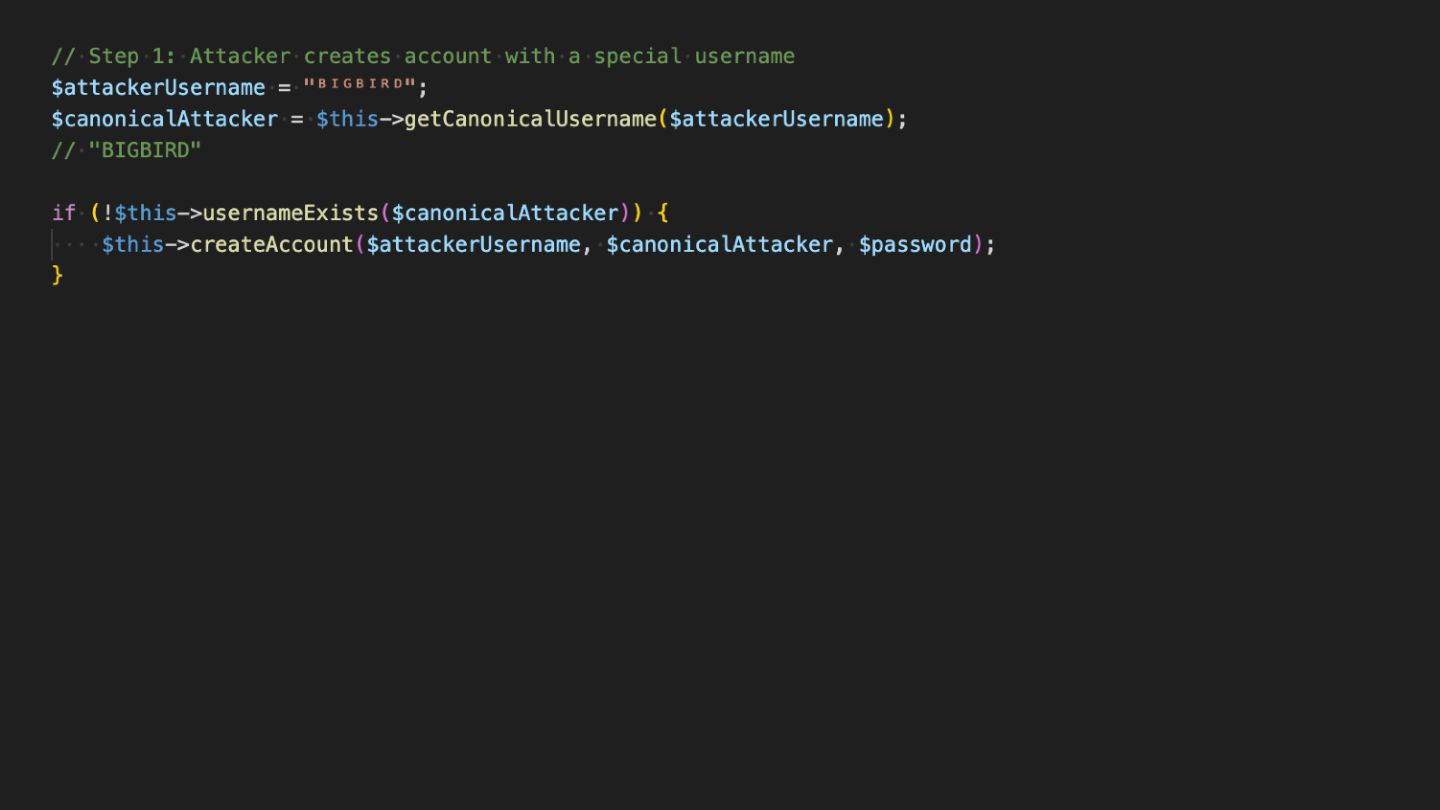Image resolution: width=1440 pixels, height=810 pixels.
Task: Click $this before usernameExists
Action: [145, 213]
